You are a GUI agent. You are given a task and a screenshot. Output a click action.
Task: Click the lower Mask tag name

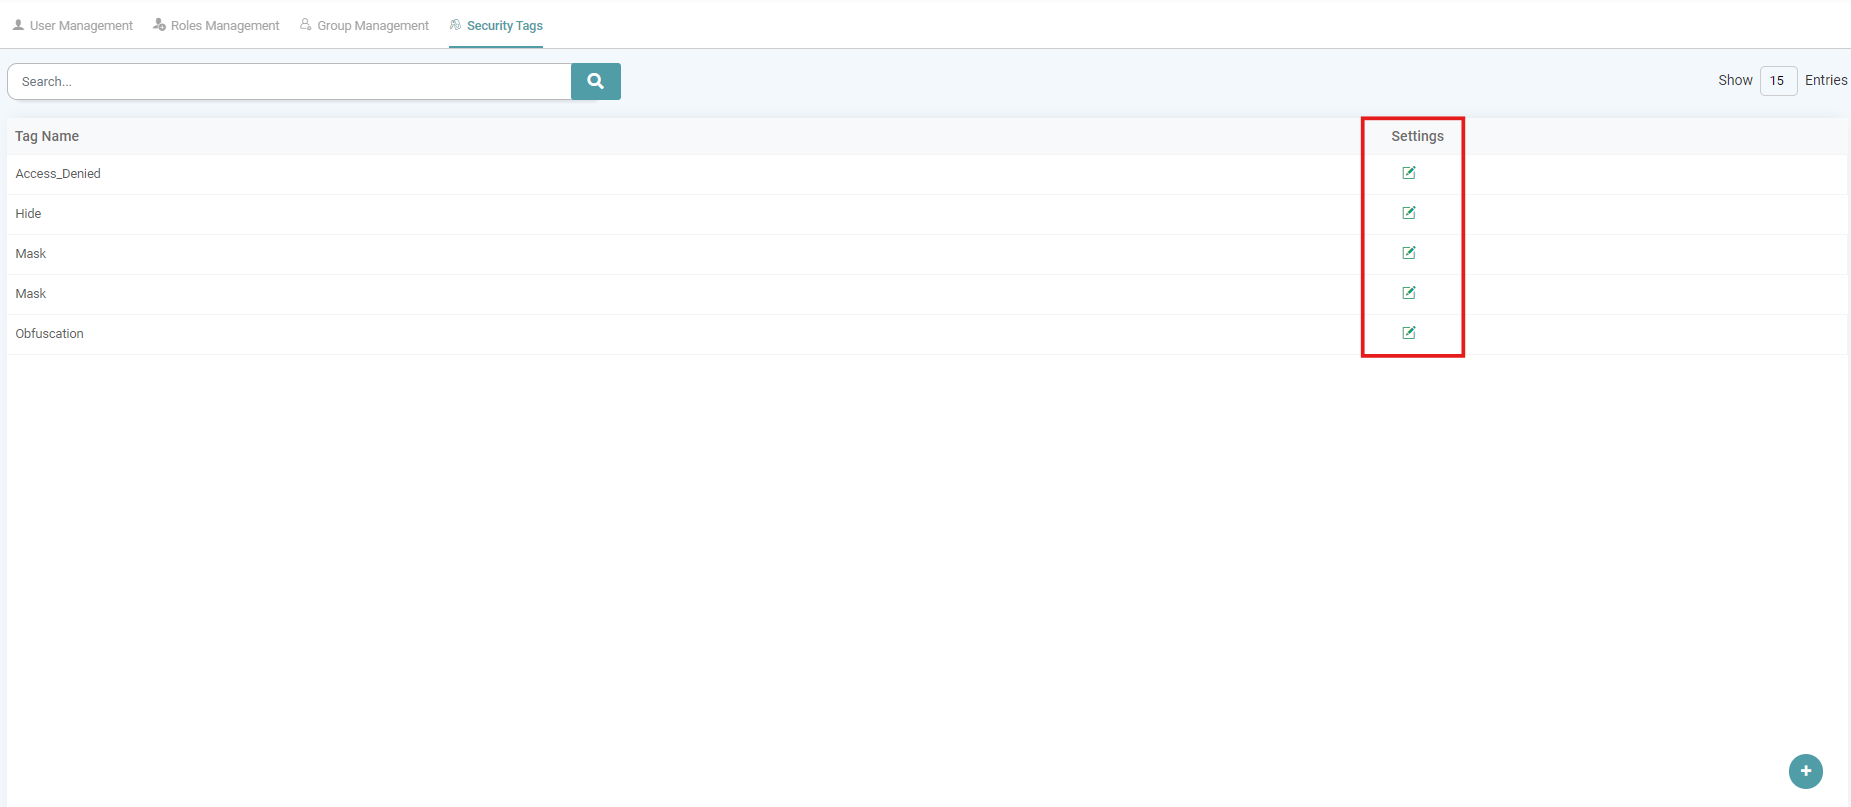(31, 294)
